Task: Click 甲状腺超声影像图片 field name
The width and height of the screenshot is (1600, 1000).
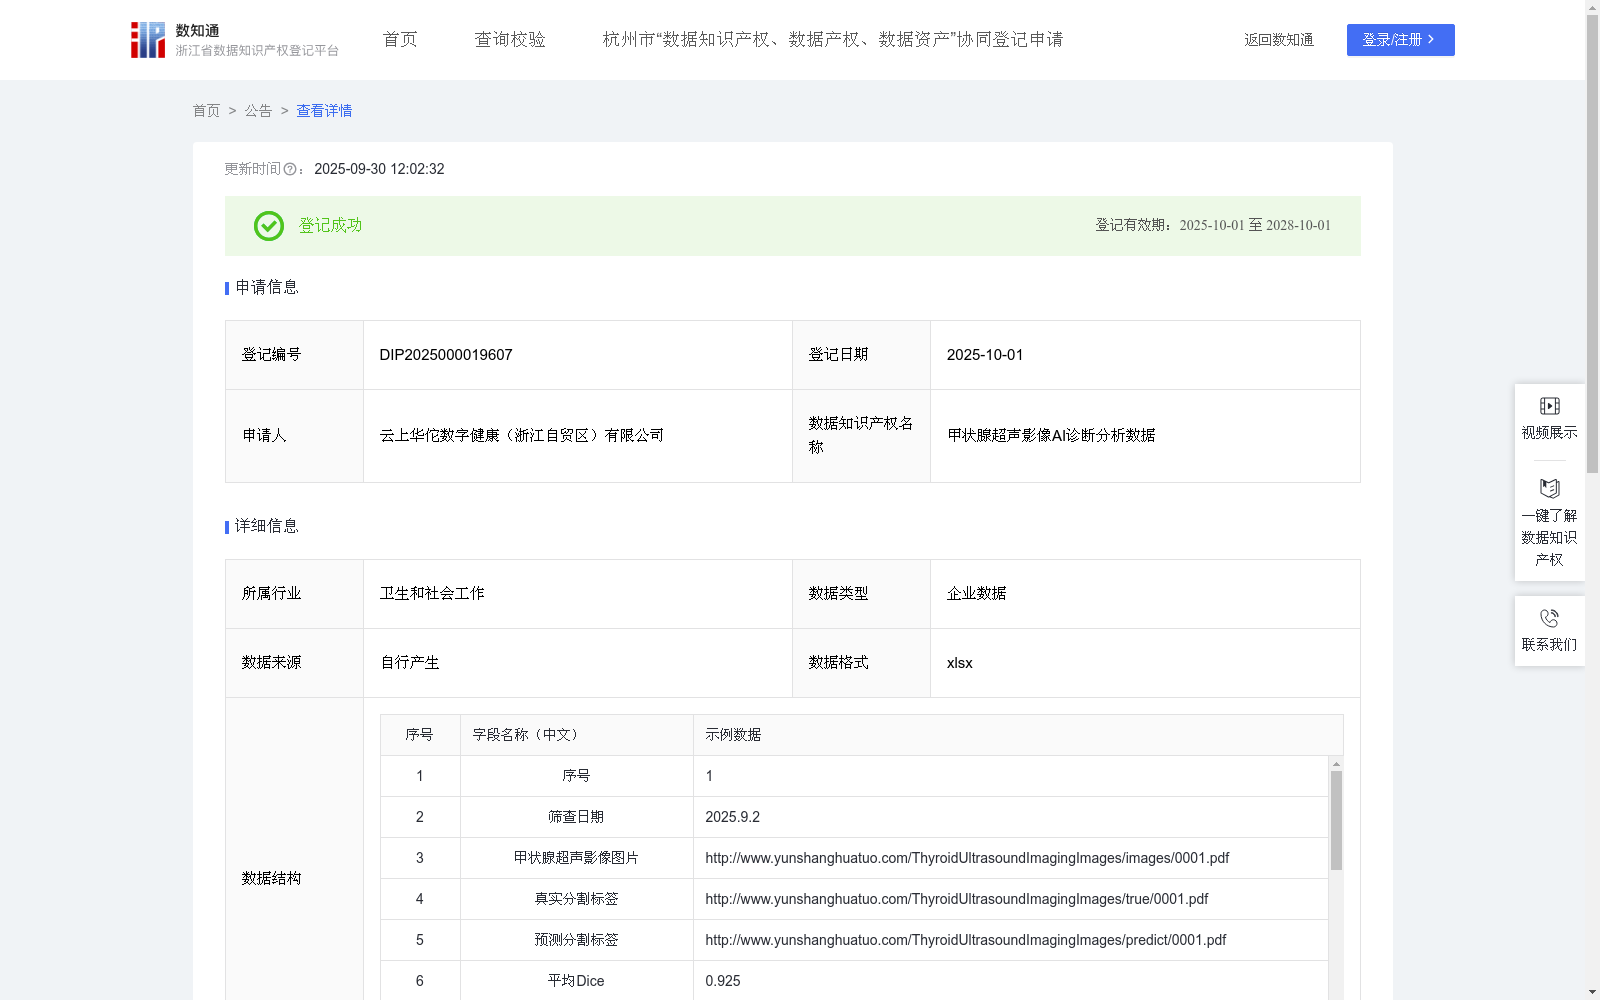Action: pos(576,858)
